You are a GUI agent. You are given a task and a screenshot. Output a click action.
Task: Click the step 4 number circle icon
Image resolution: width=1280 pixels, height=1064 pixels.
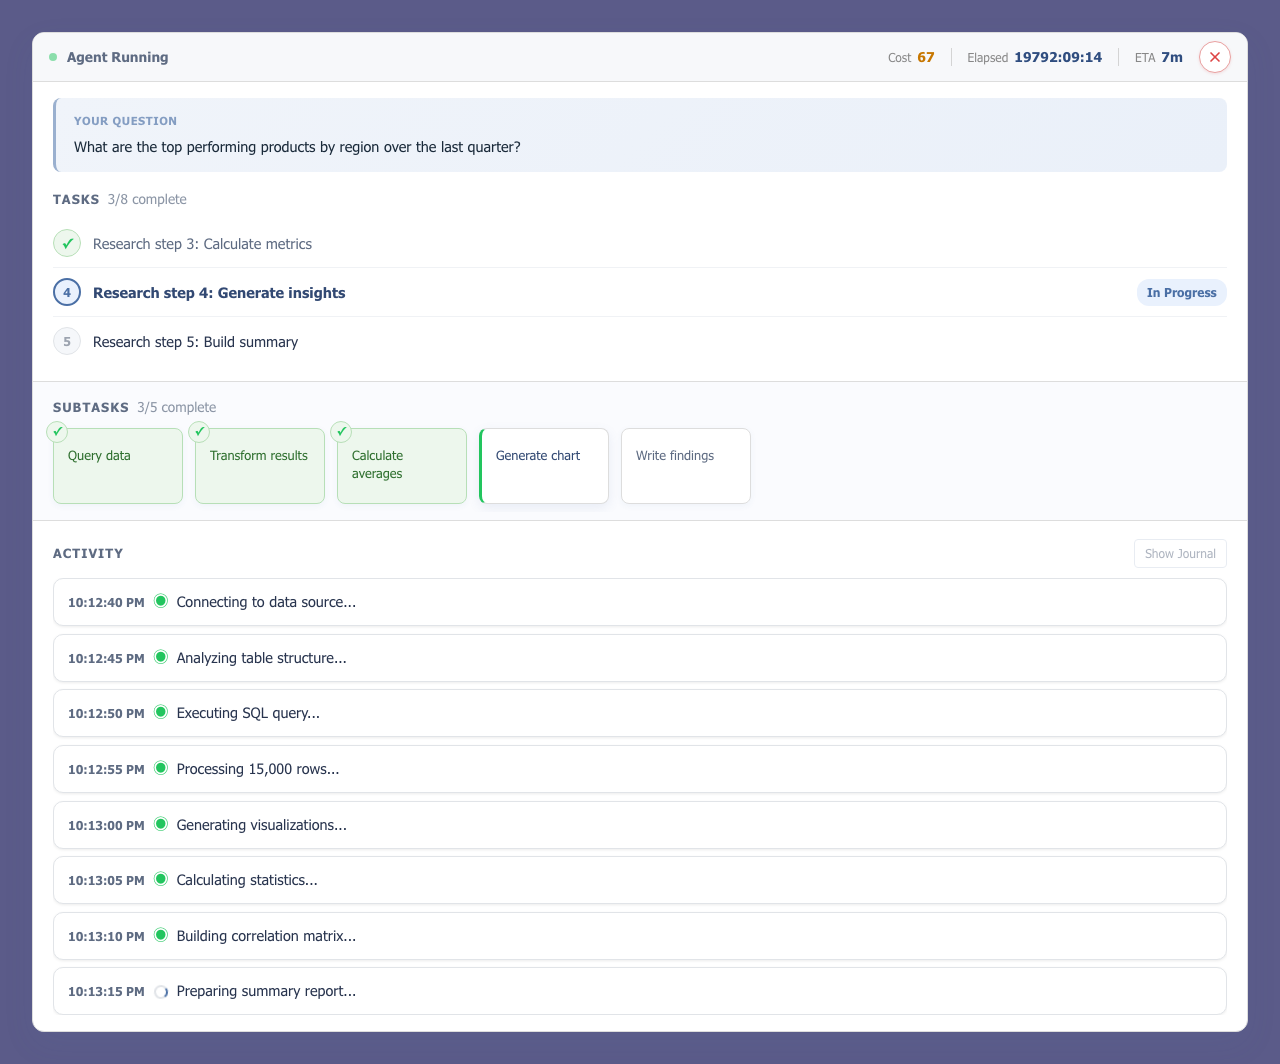[67, 293]
